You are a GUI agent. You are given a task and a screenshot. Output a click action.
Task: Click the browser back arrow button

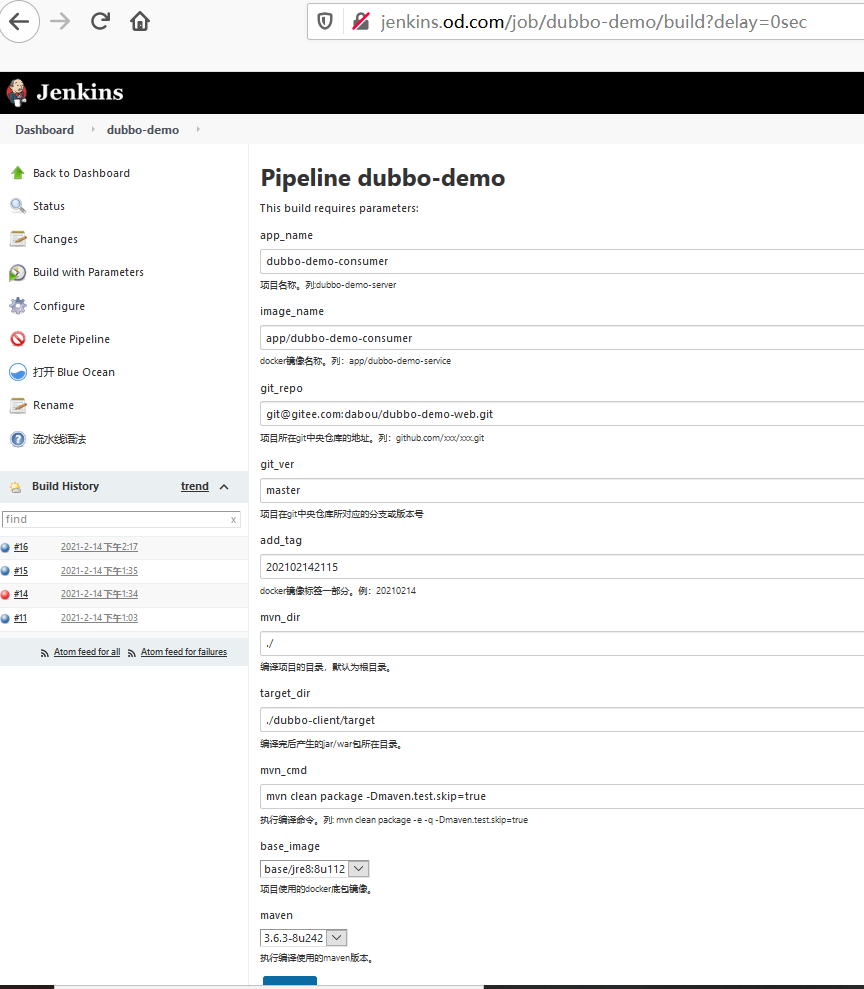click(x=19, y=21)
